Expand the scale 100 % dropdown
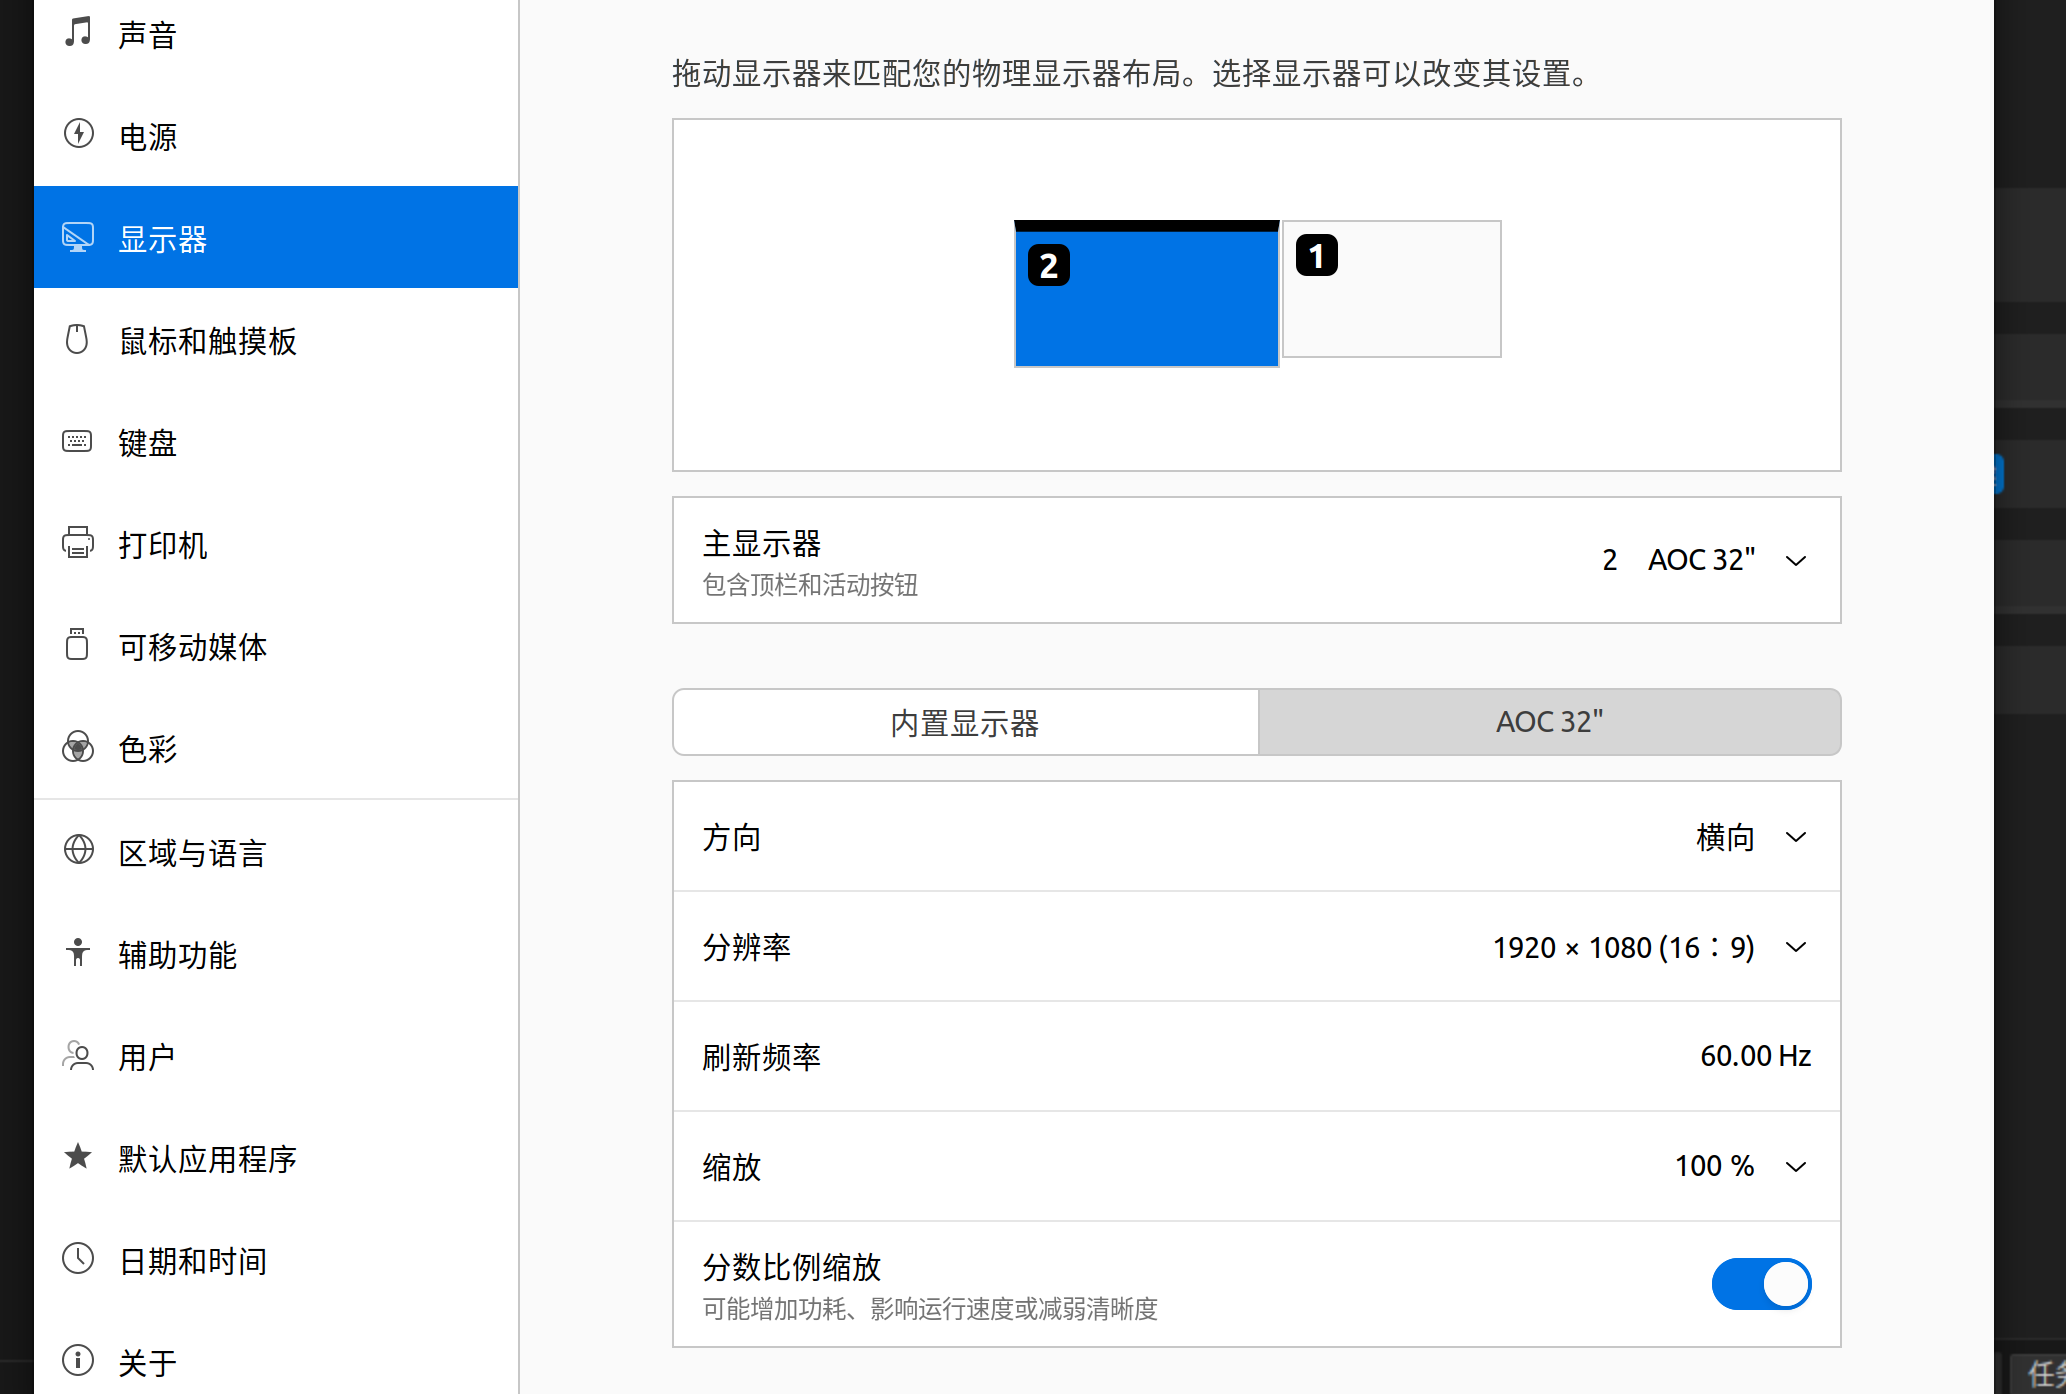The height and width of the screenshot is (1394, 2066). coord(1740,1166)
